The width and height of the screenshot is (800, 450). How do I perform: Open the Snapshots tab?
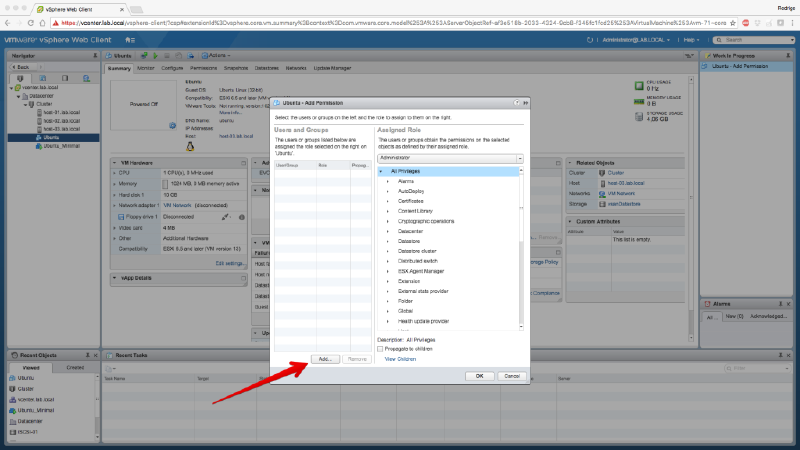pos(237,67)
